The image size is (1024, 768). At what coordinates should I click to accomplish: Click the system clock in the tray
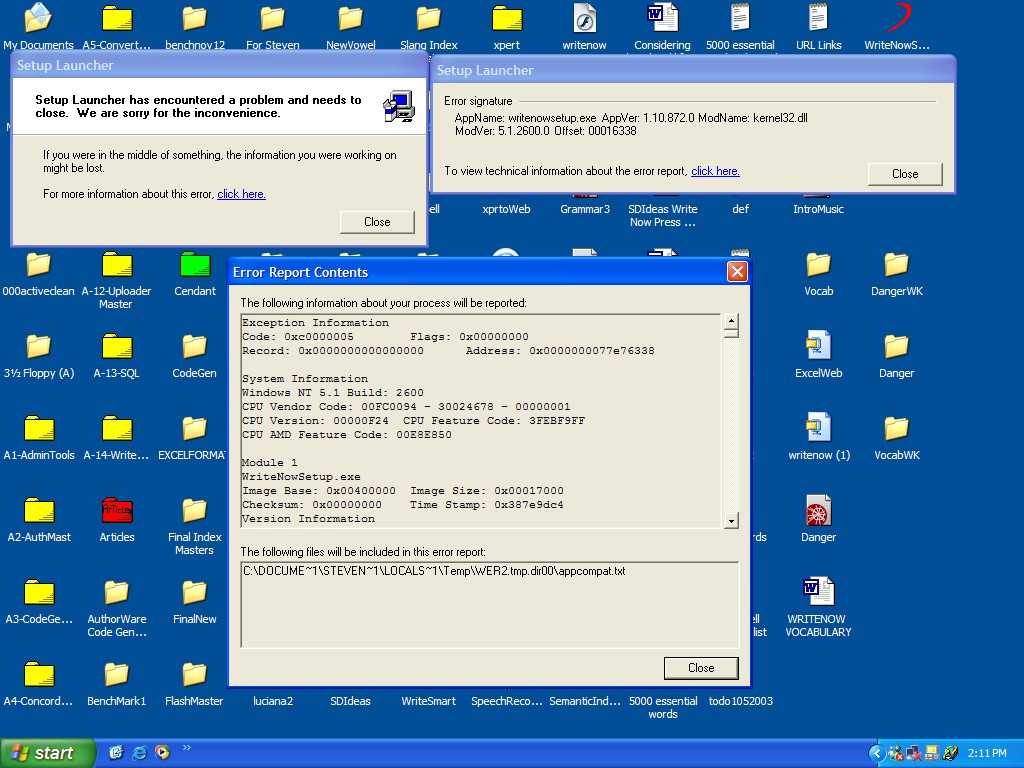click(x=986, y=753)
